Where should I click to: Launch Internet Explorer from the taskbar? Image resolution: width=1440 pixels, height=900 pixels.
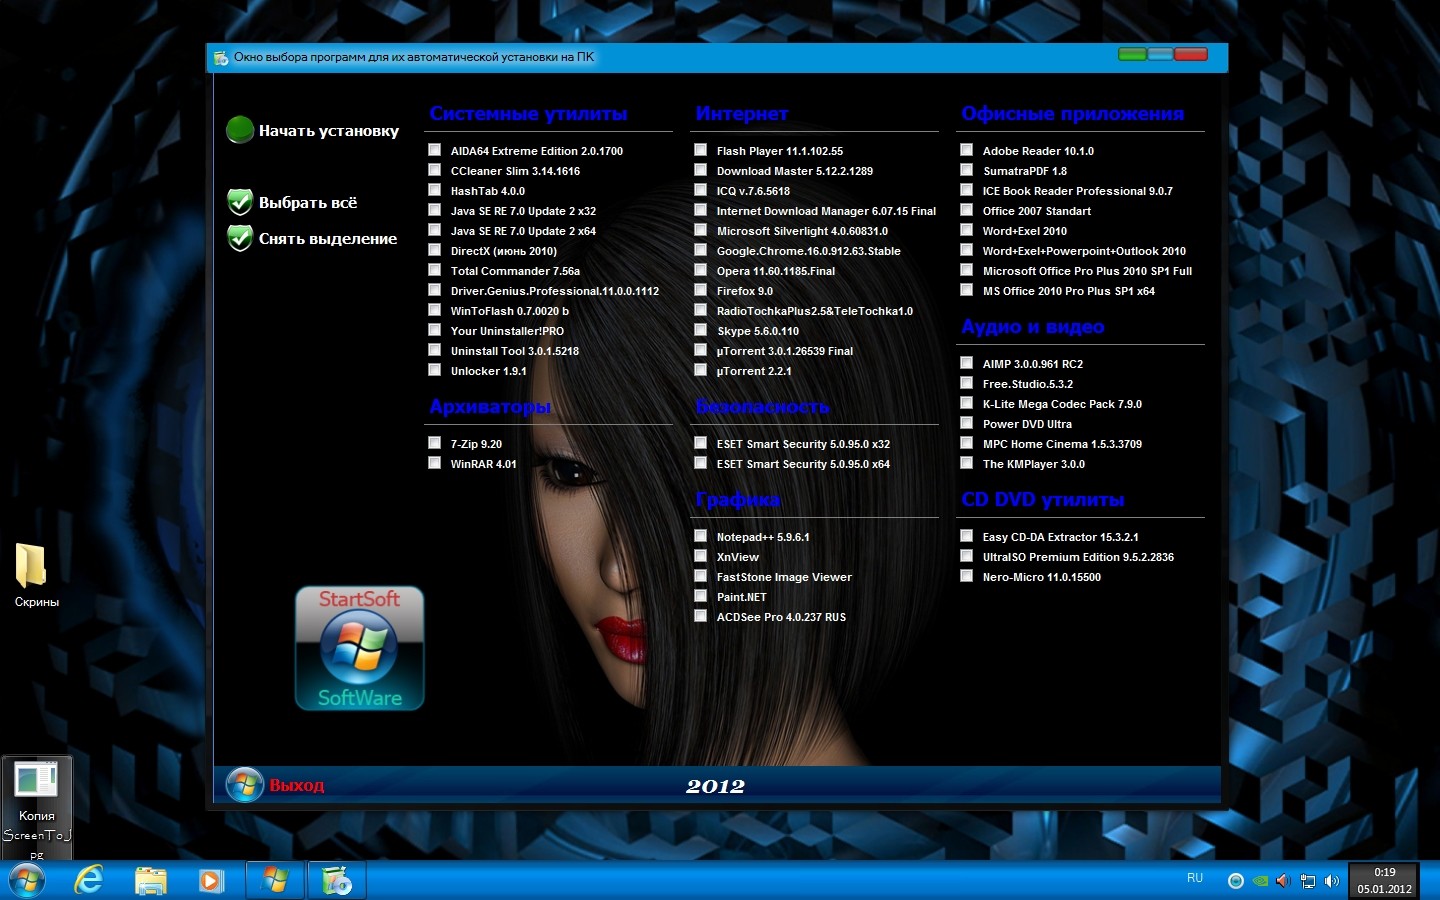point(90,880)
